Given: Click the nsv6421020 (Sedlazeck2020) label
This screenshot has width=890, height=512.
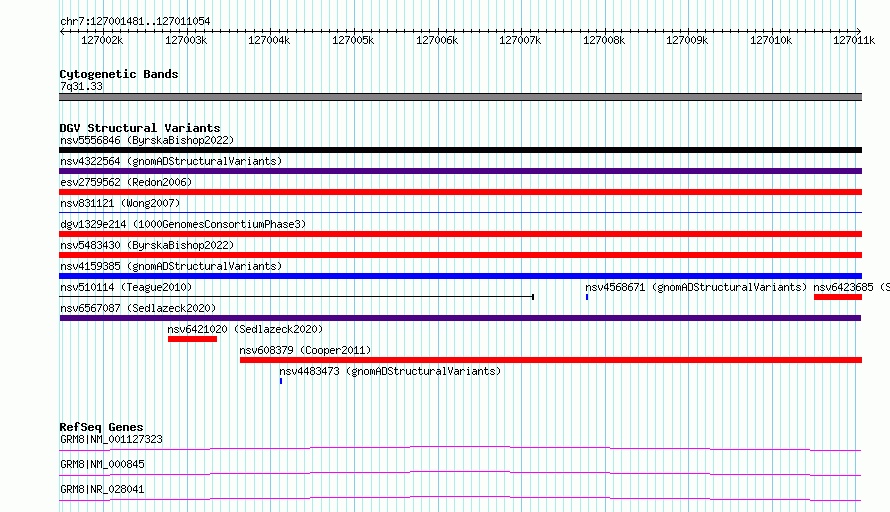Looking at the screenshot, I should coord(245,329).
